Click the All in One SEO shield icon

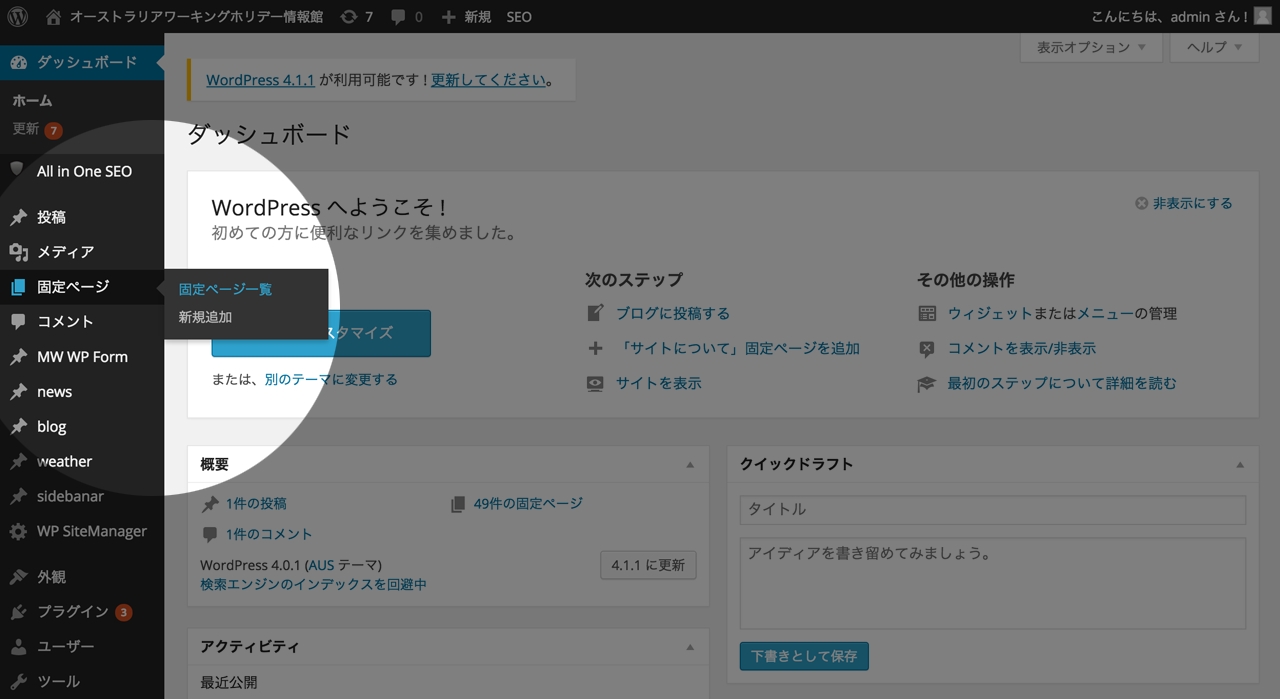pos(17,170)
